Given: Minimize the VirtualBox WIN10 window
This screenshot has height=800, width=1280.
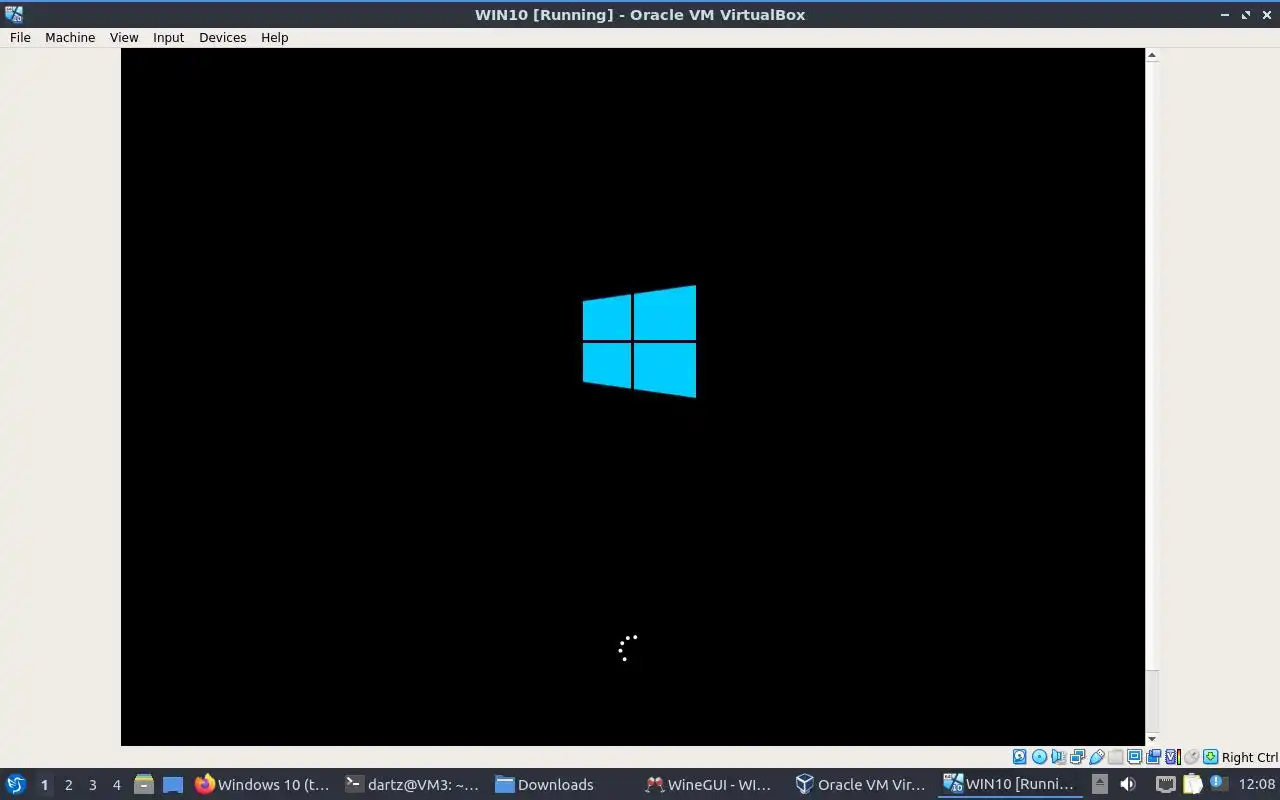Looking at the screenshot, I should [1226, 14].
